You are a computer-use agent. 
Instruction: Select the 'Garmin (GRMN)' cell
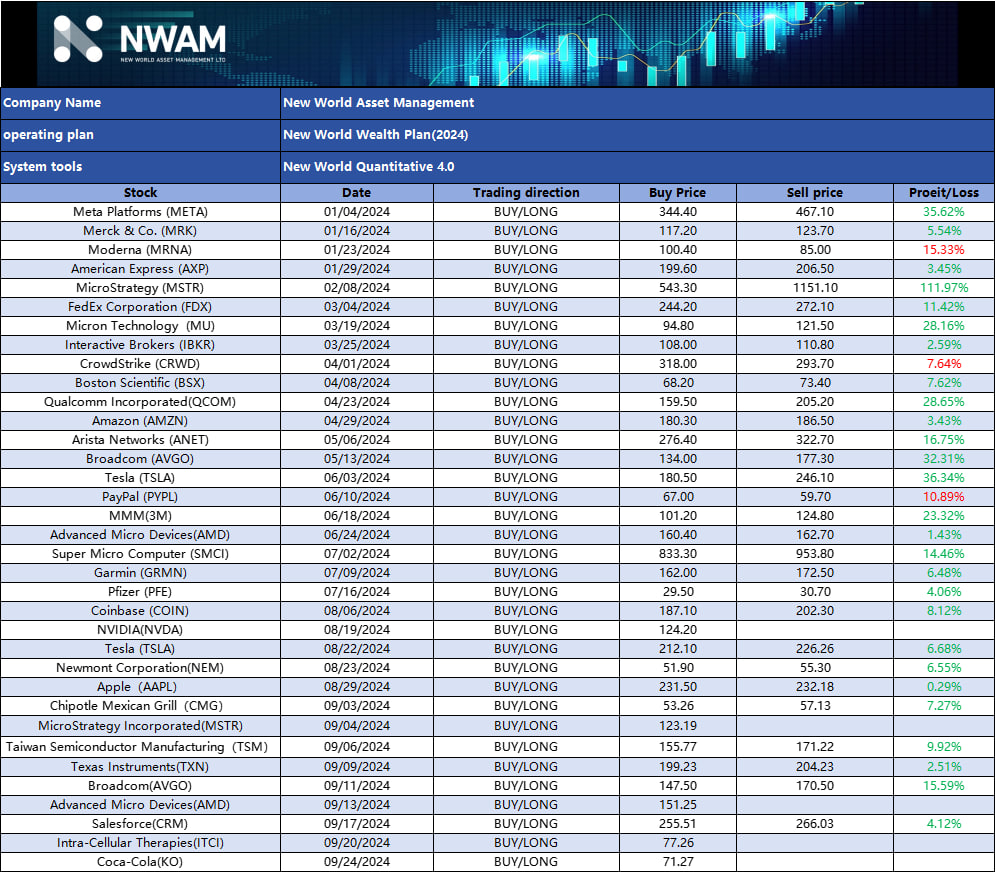(x=140, y=573)
